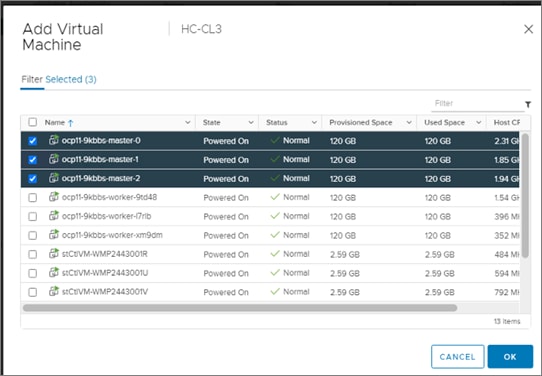Screen dimensions: 542x376
Task: Click the OK button
Action: click(510, 357)
